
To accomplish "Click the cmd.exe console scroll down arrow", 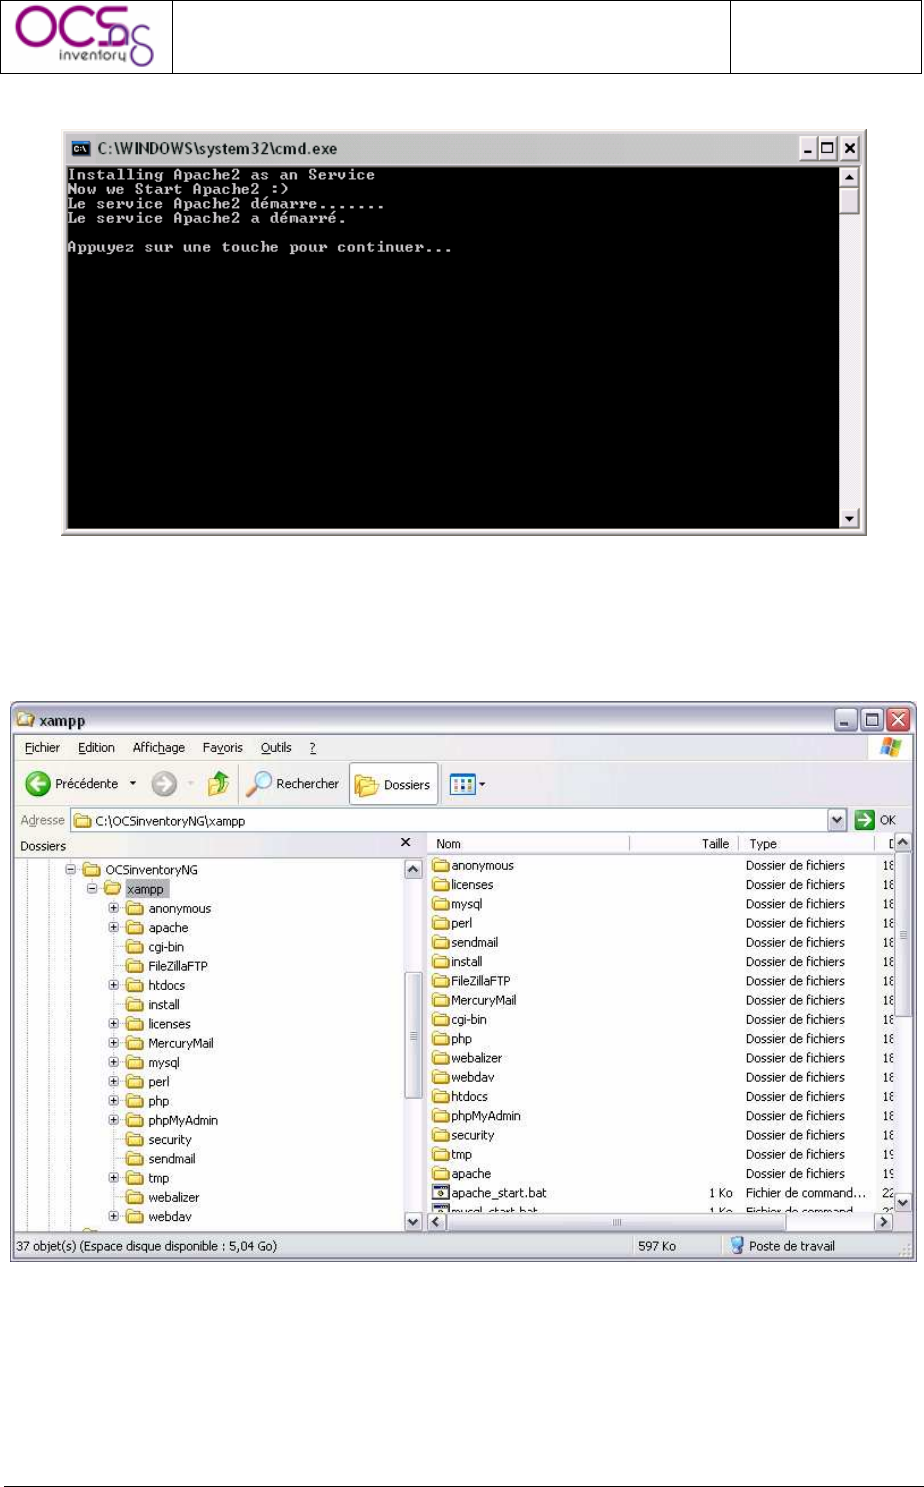I will click(849, 518).
